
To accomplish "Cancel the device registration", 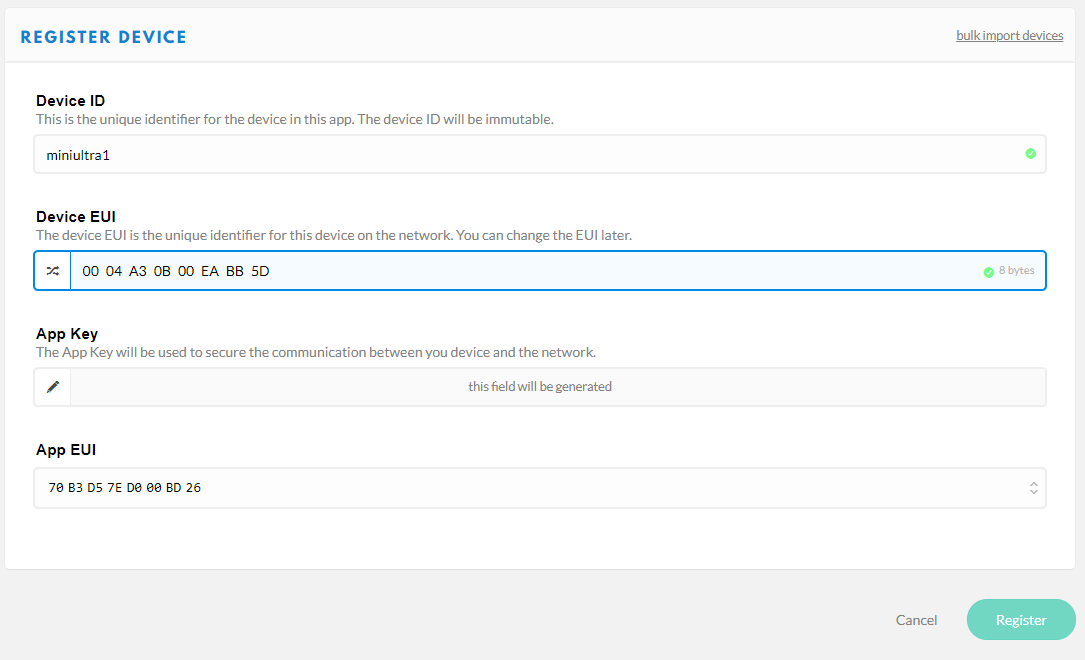I will pos(916,620).
